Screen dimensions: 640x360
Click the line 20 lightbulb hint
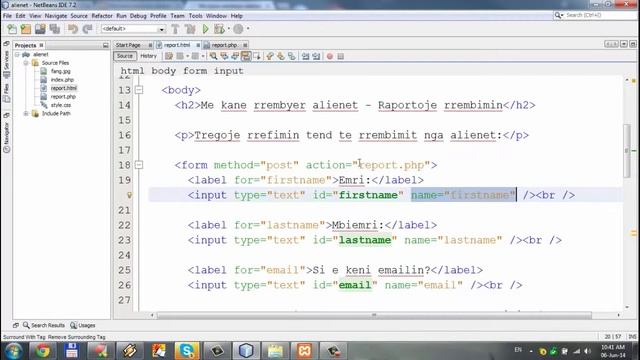(x=129, y=195)
